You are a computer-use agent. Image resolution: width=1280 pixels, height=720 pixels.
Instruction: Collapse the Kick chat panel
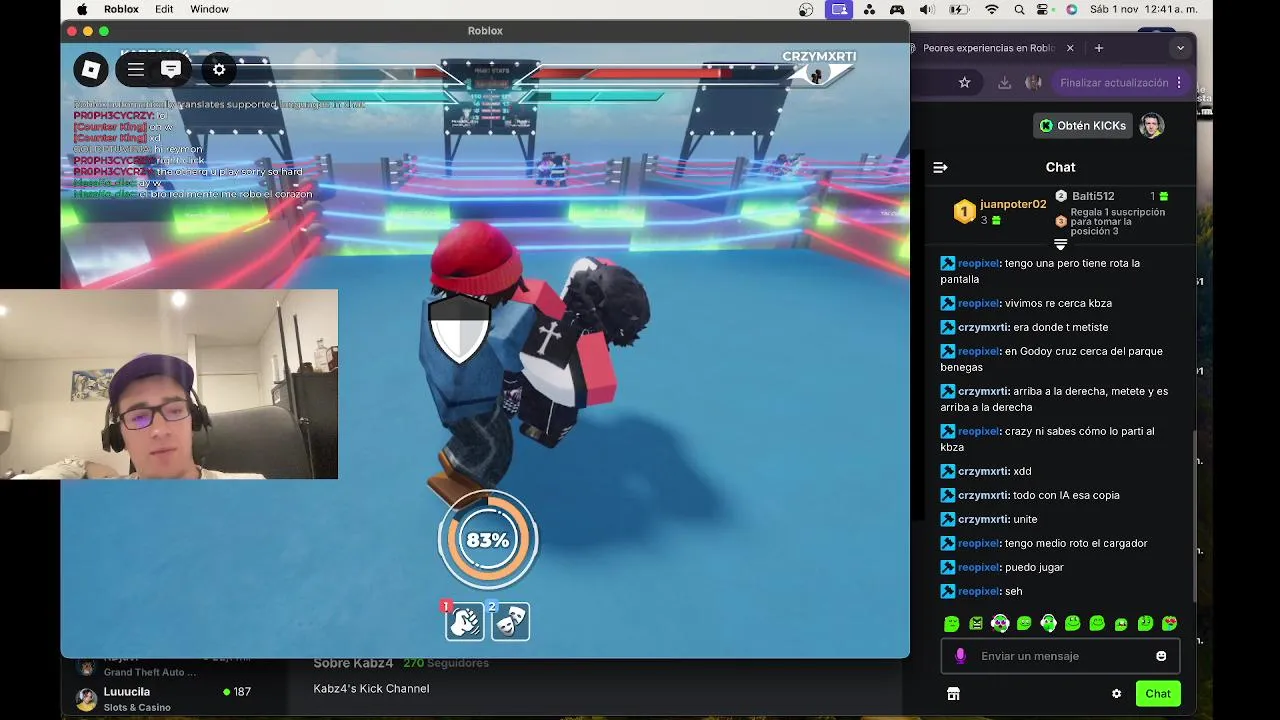tap(940, 167)
